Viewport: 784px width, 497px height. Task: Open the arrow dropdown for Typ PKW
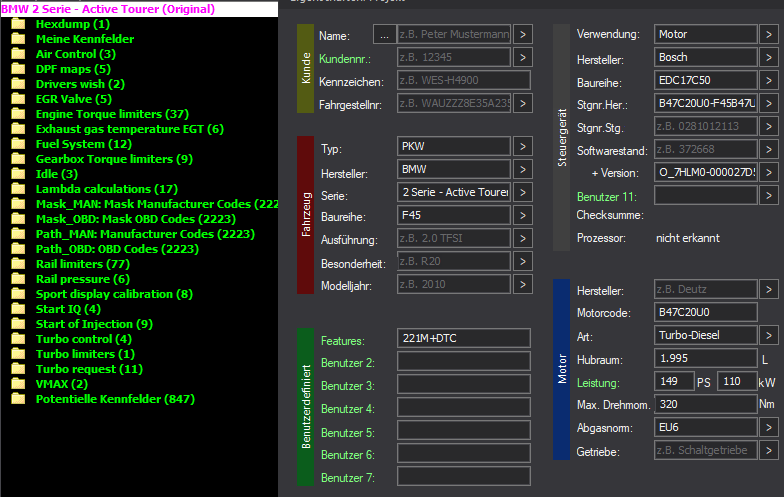(x=522, y=146)
